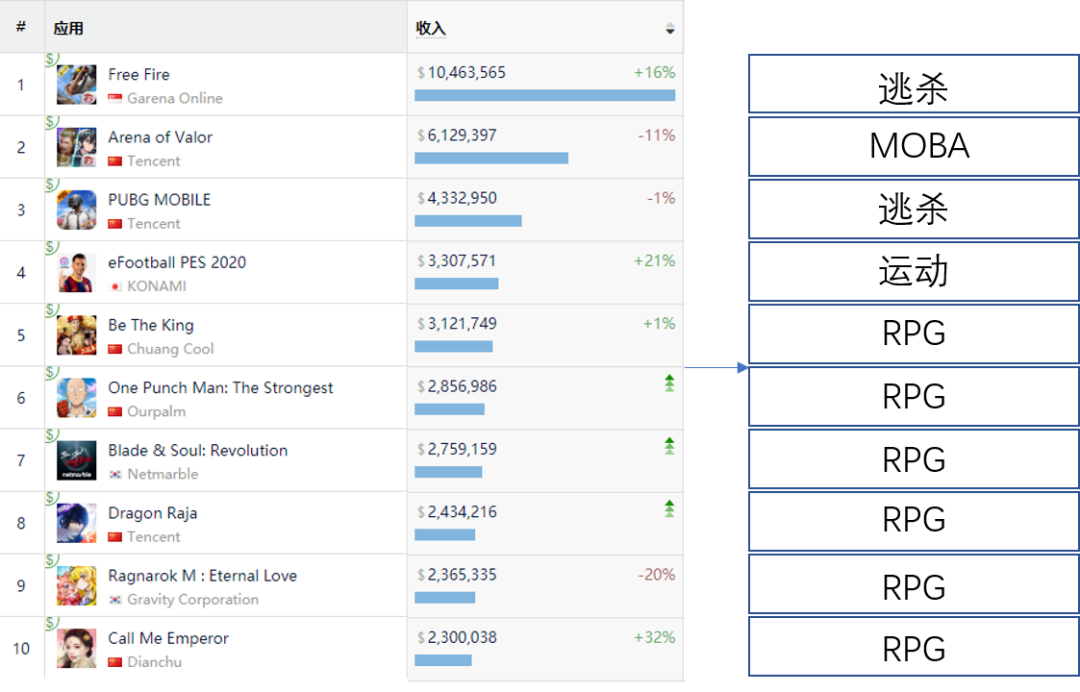Click the -20% change for Ragnarok M
This screenshot has width=1080, height=692.
tap(656, 575)
